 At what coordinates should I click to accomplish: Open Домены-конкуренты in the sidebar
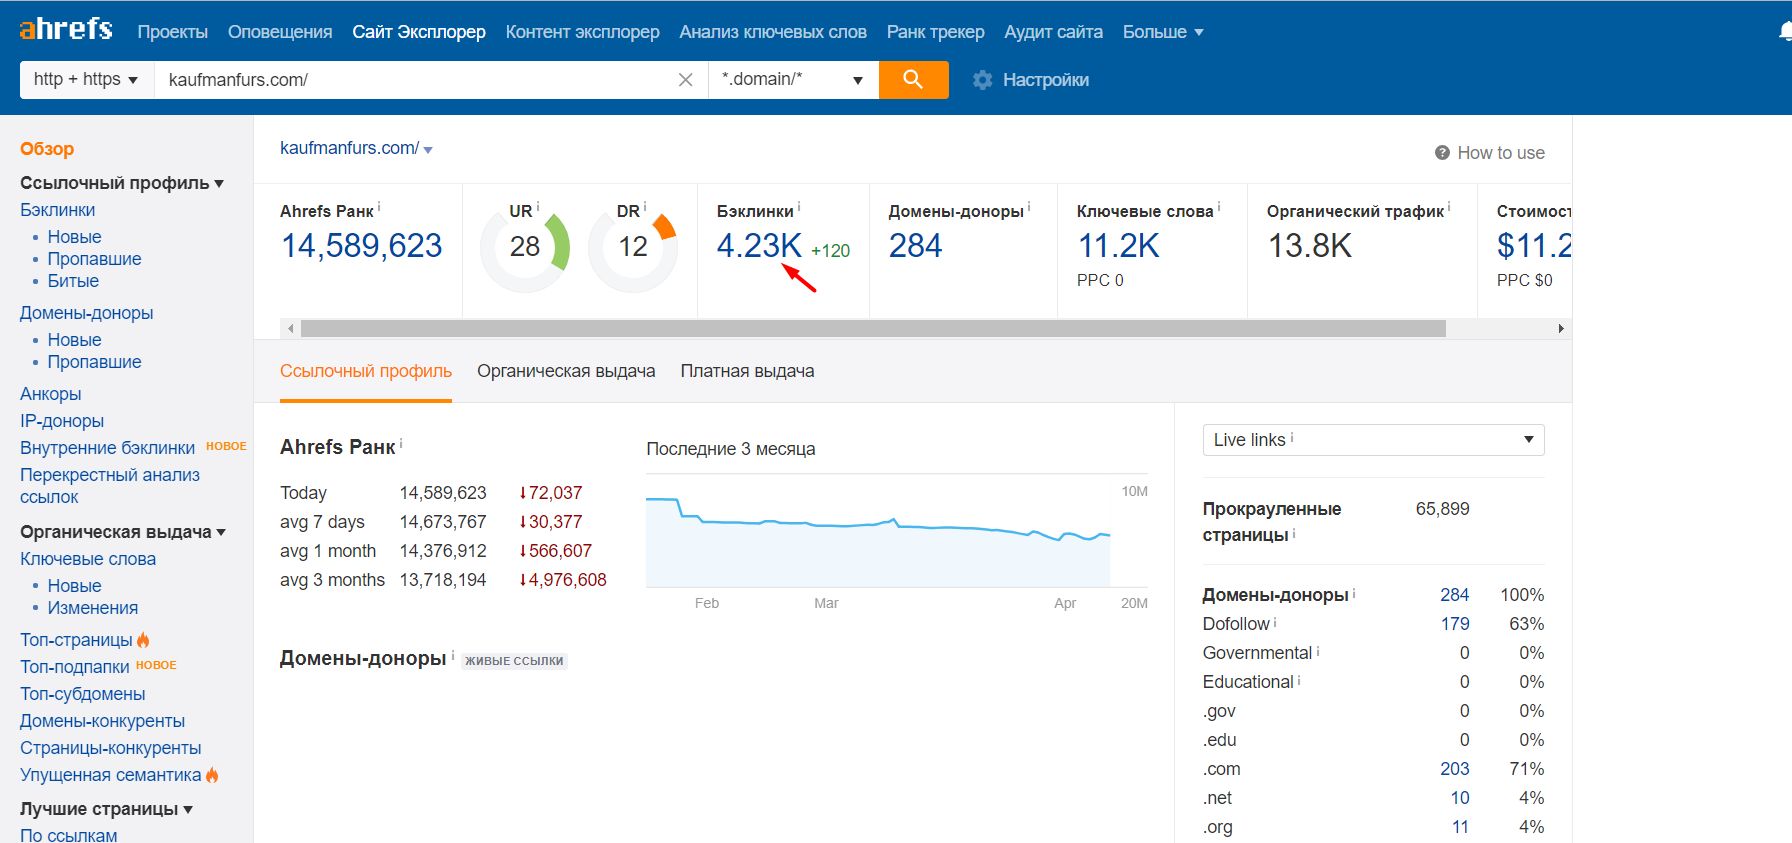click(x=103, y=721)
